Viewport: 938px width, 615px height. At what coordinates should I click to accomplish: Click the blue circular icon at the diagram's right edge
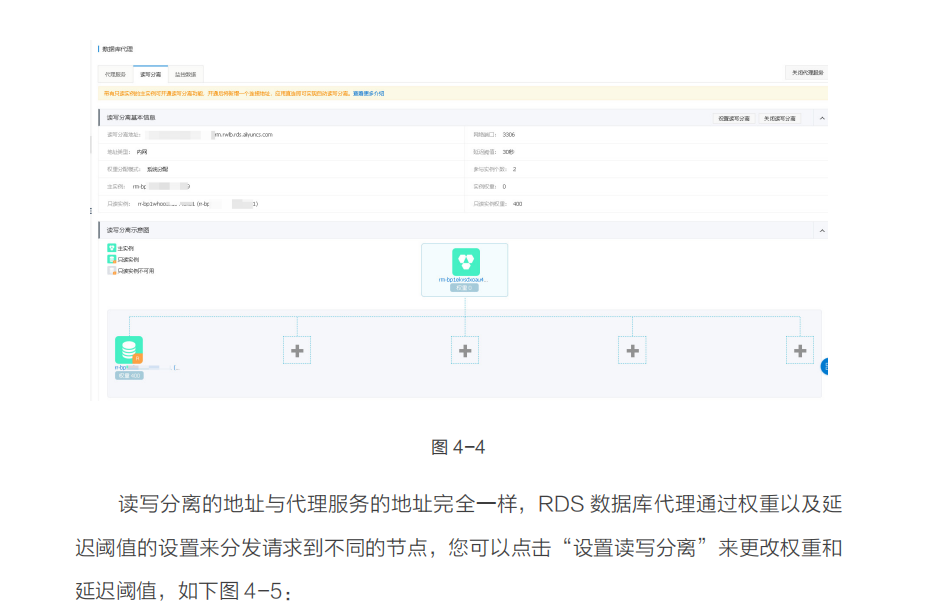pyautogui.click(x=823, y=366)
